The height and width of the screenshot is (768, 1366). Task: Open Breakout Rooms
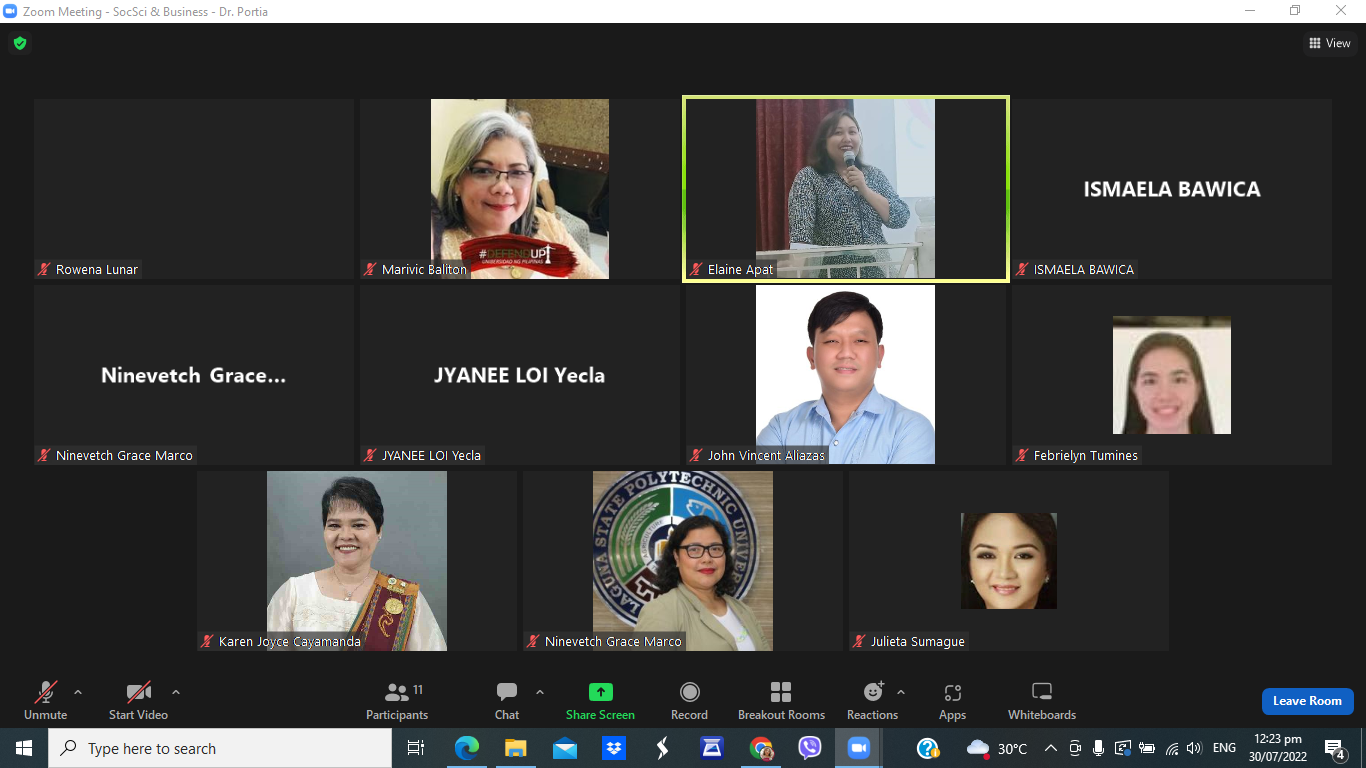click(781, 701)
